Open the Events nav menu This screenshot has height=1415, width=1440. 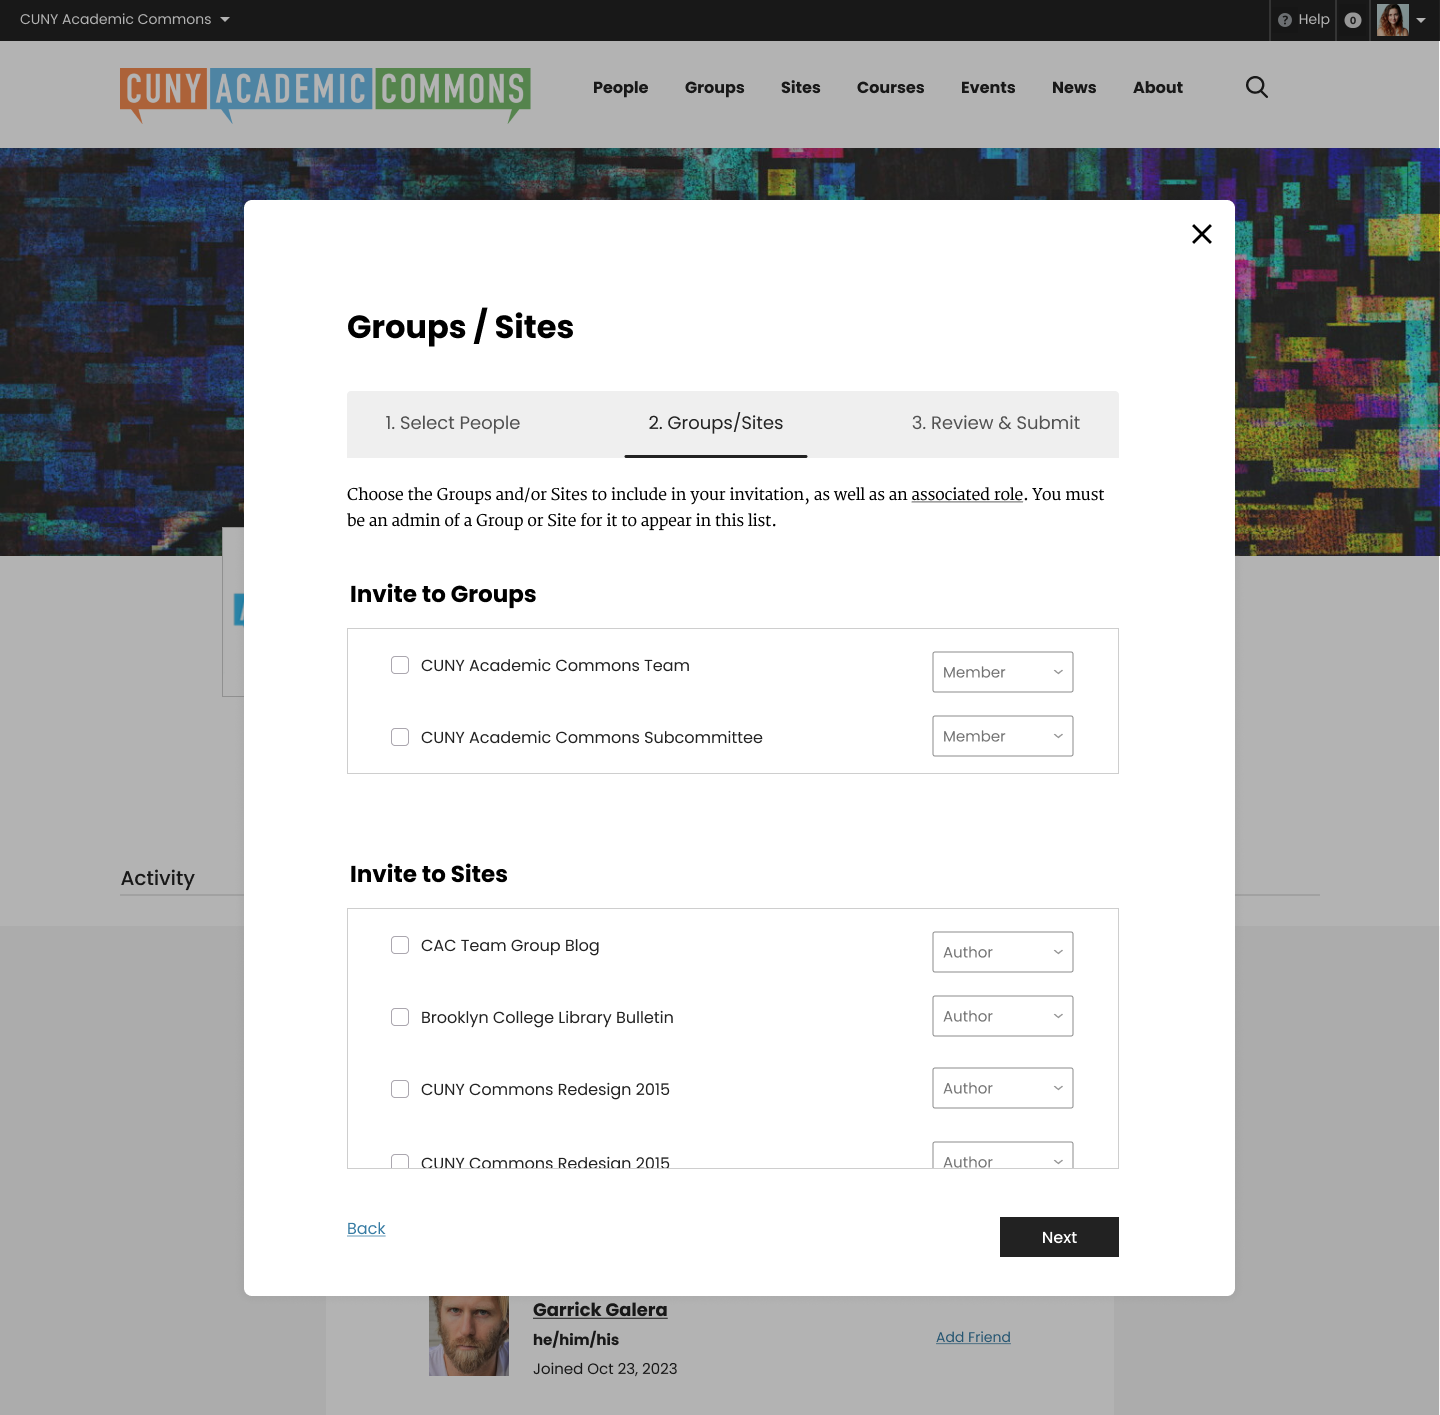coord(988,88)
